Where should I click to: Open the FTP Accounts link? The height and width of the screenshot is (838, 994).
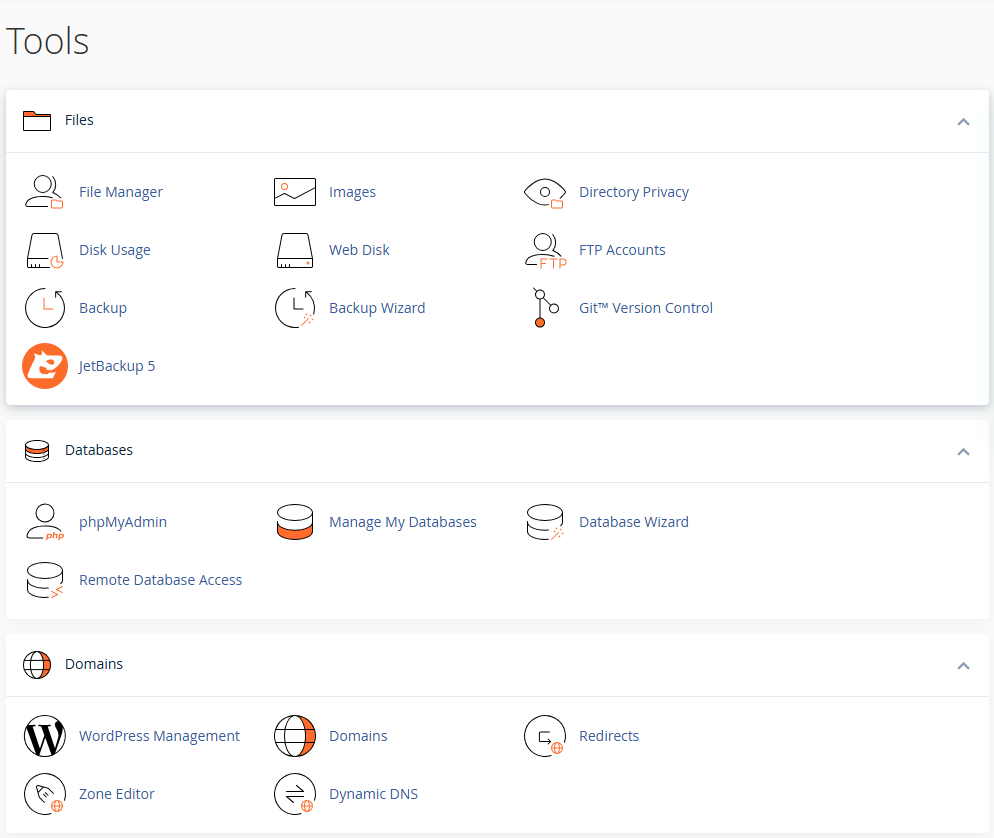point(623,250)
